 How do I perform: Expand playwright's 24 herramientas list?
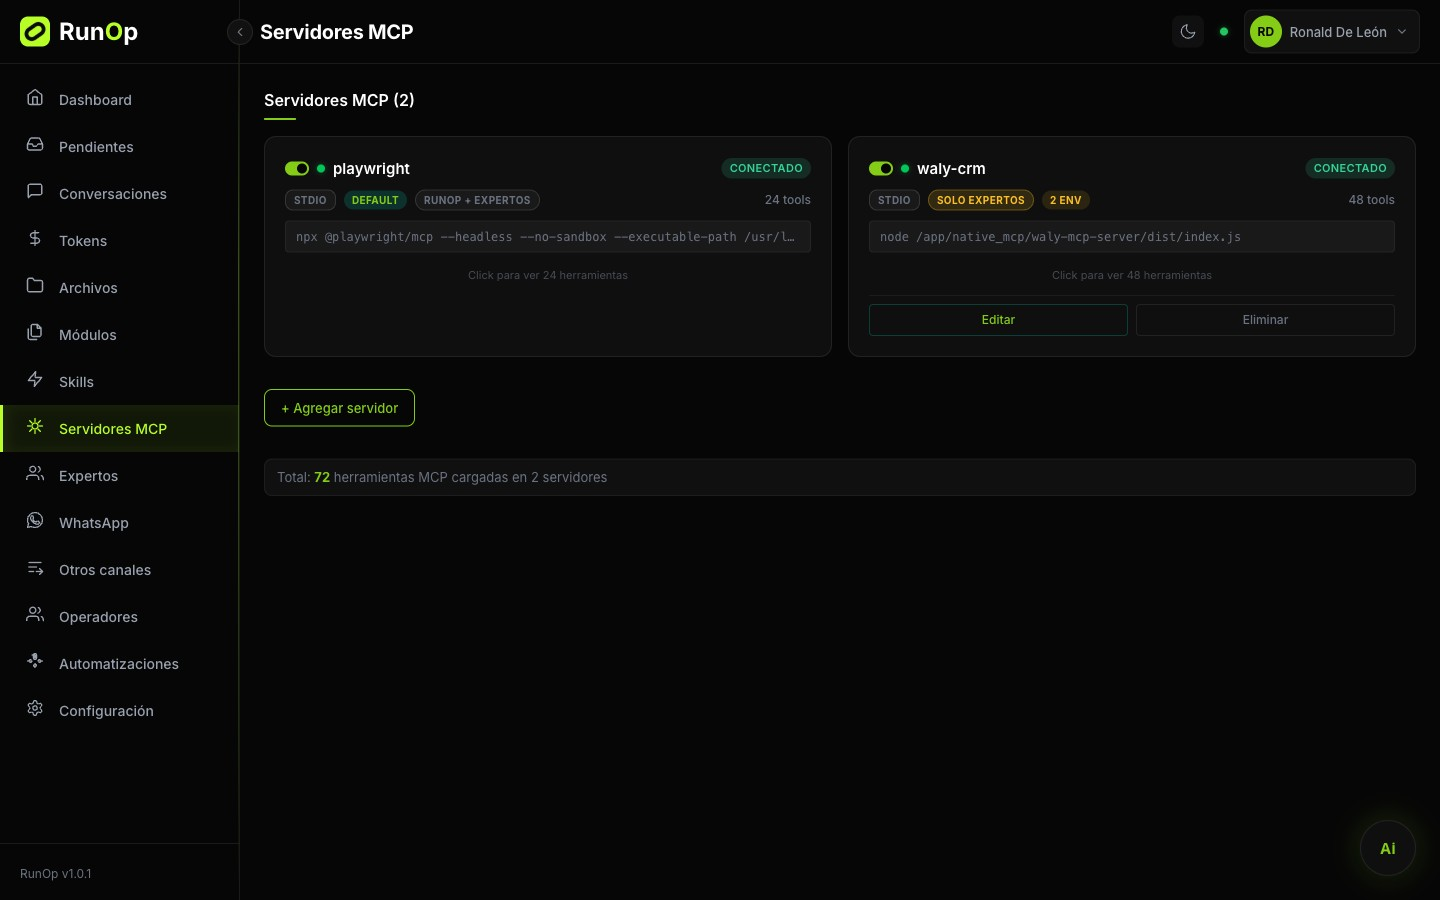point(548,275)
